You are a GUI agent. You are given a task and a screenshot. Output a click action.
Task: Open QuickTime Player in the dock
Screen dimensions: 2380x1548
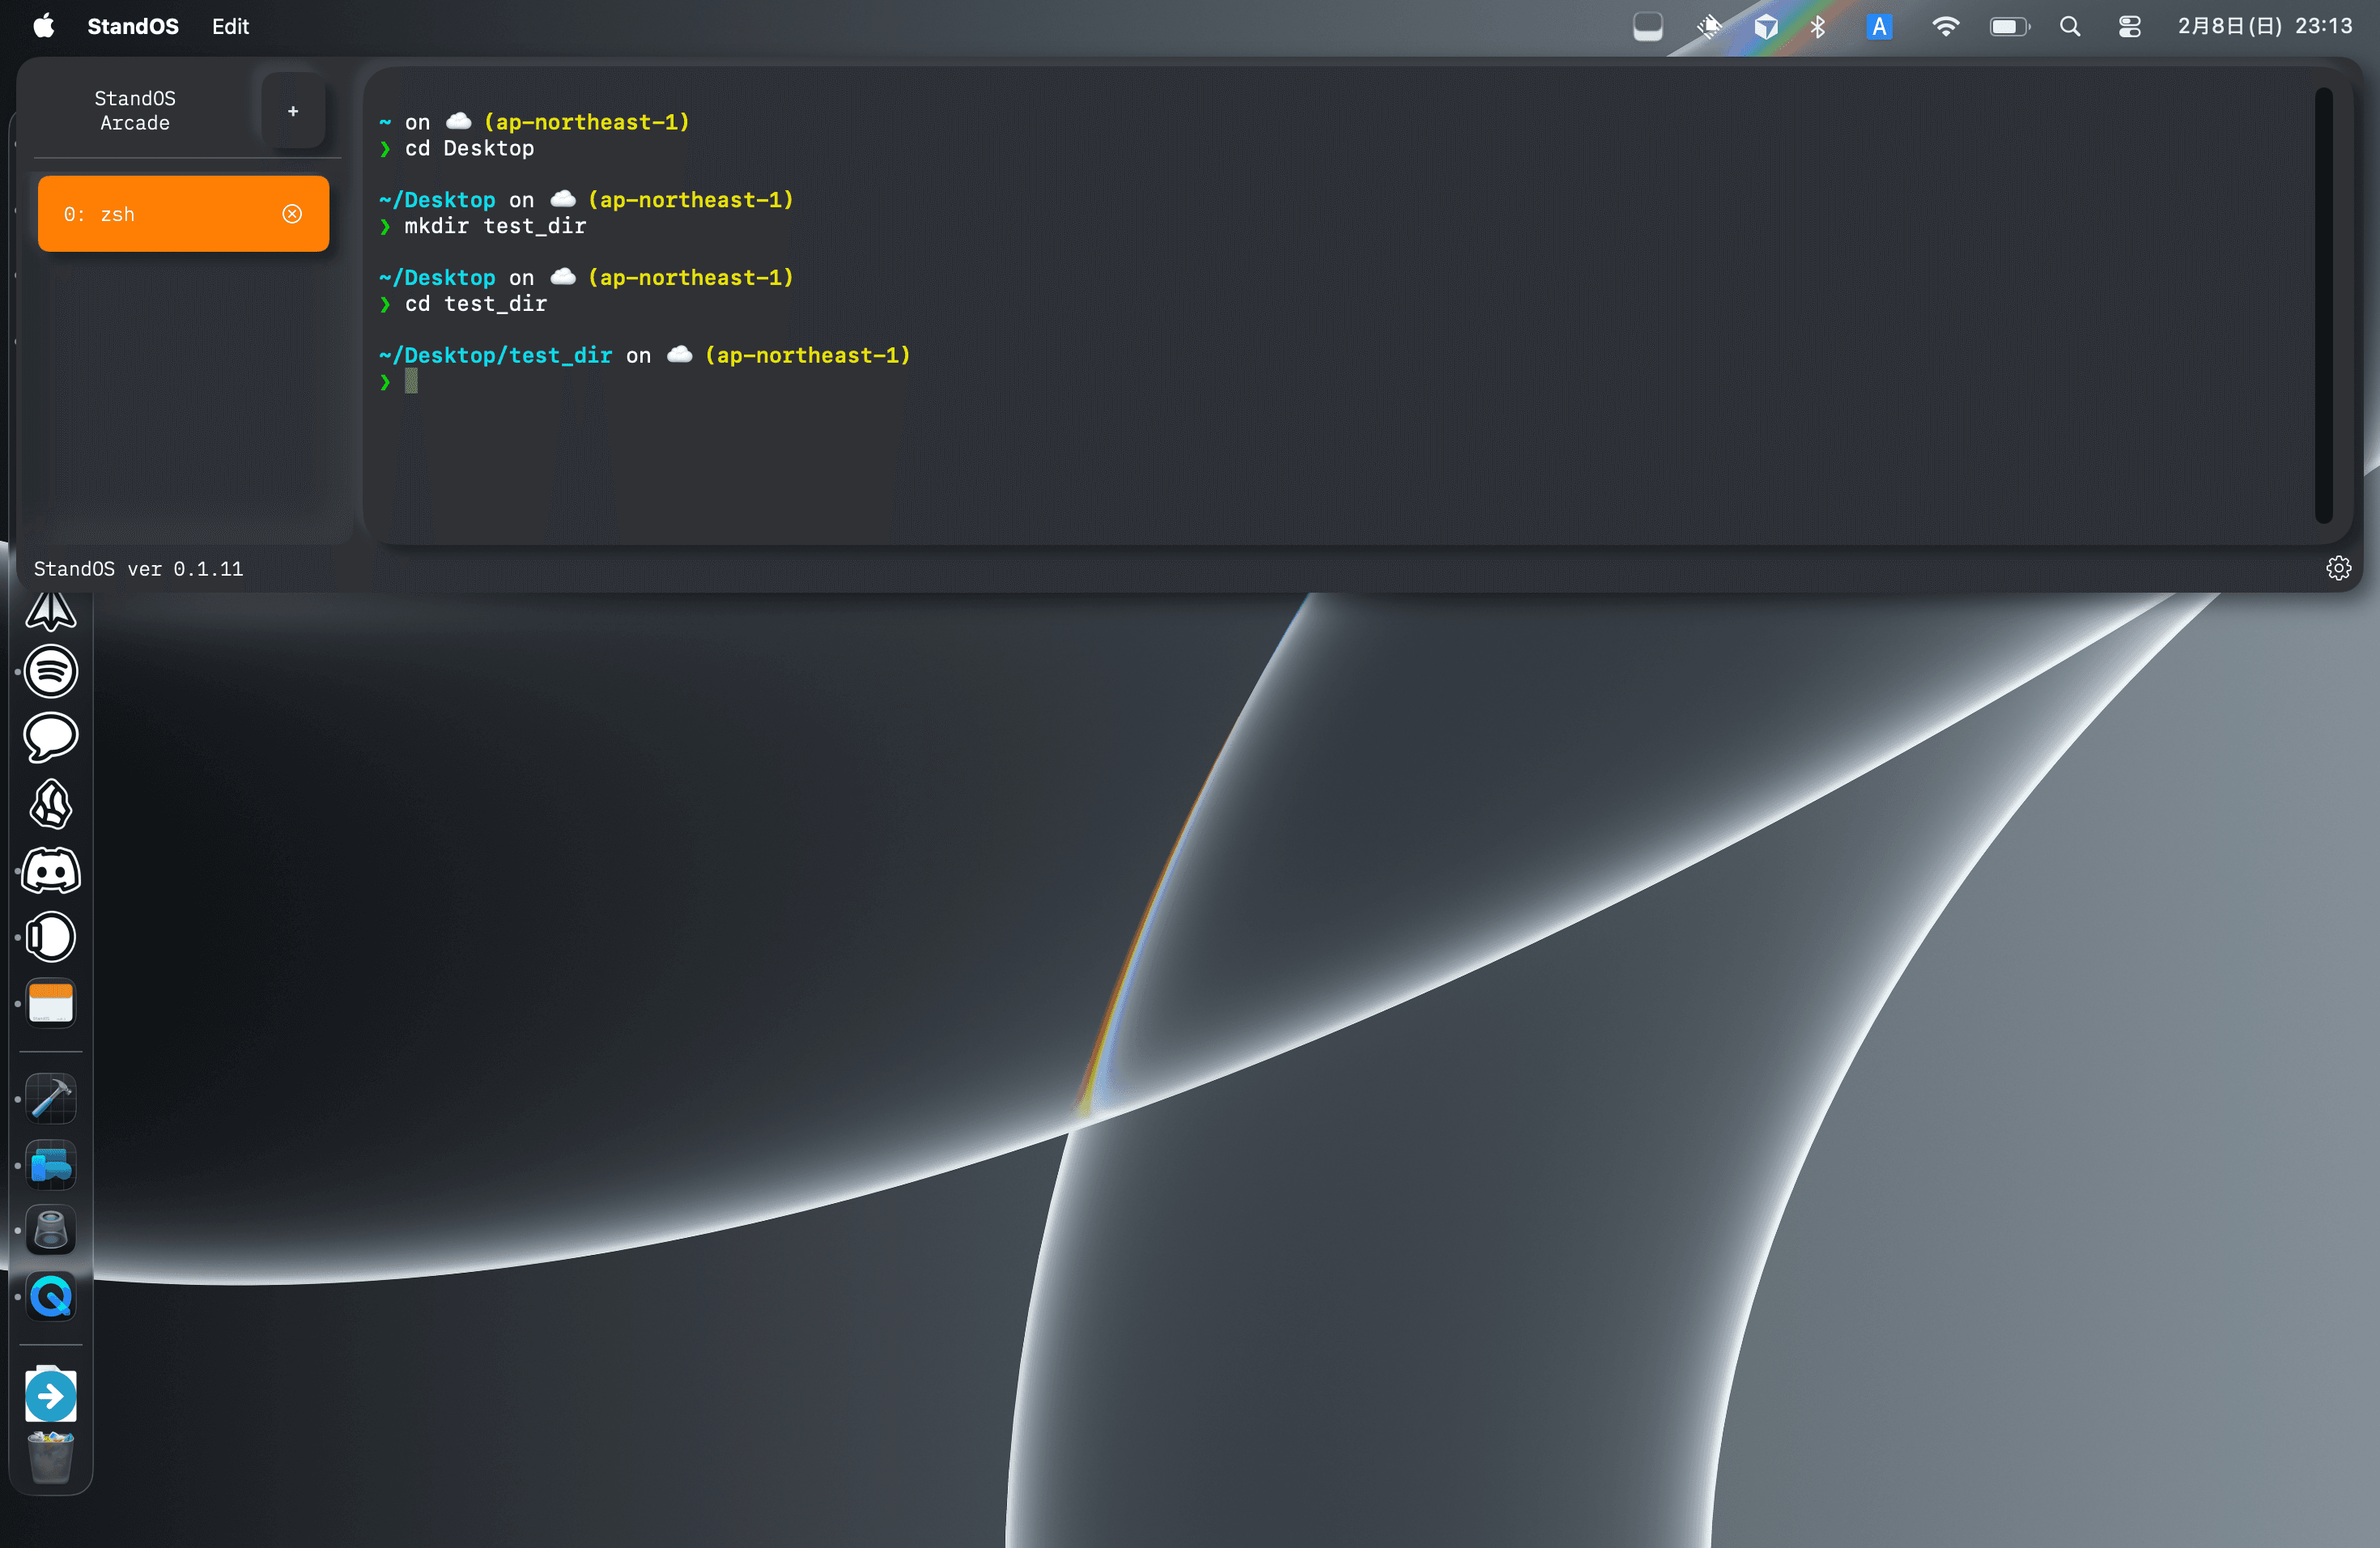[51, 1297]
